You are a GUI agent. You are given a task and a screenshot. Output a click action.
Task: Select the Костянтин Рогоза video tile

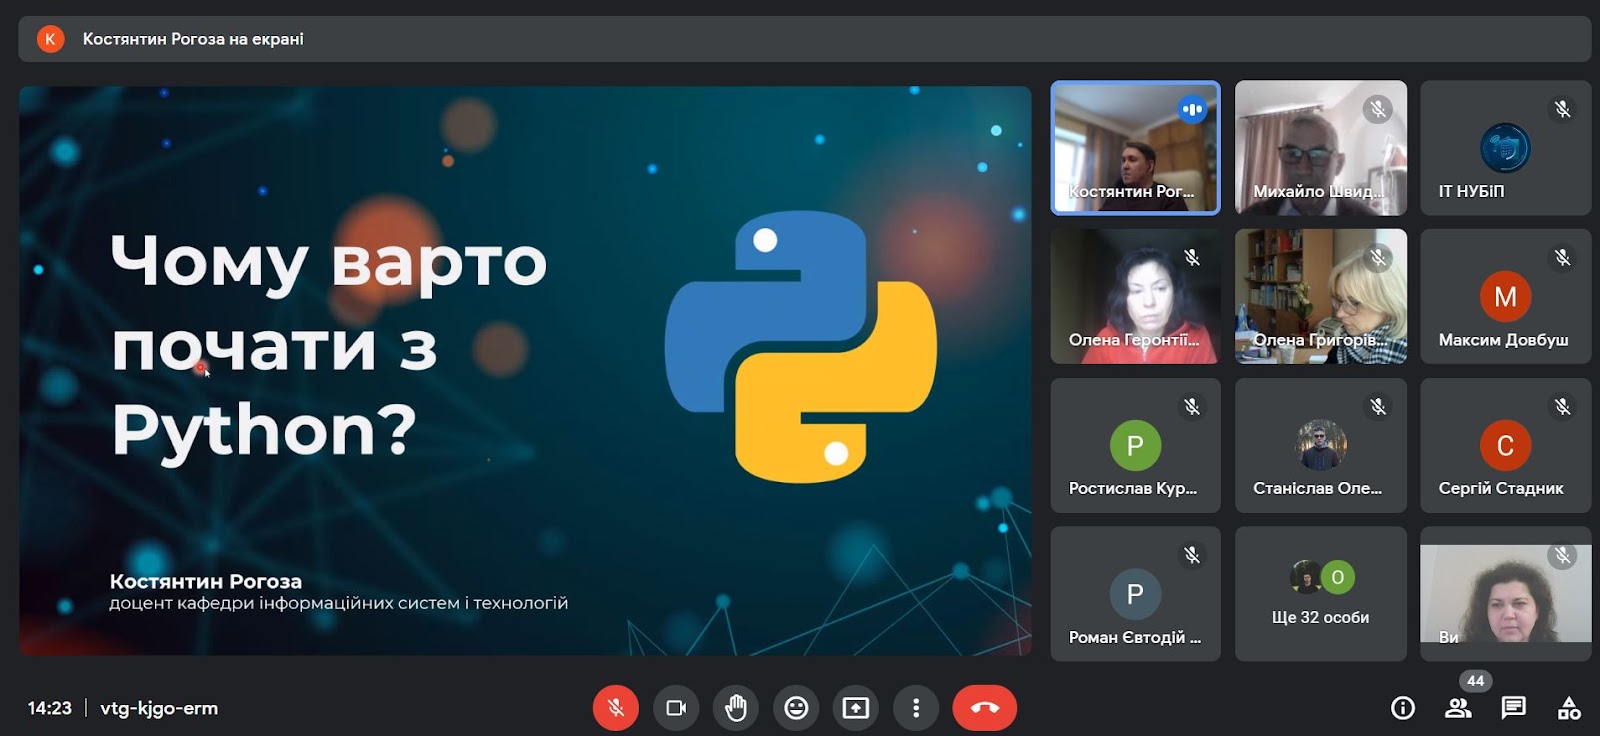pyautogui.click(x=1136, y=148)
